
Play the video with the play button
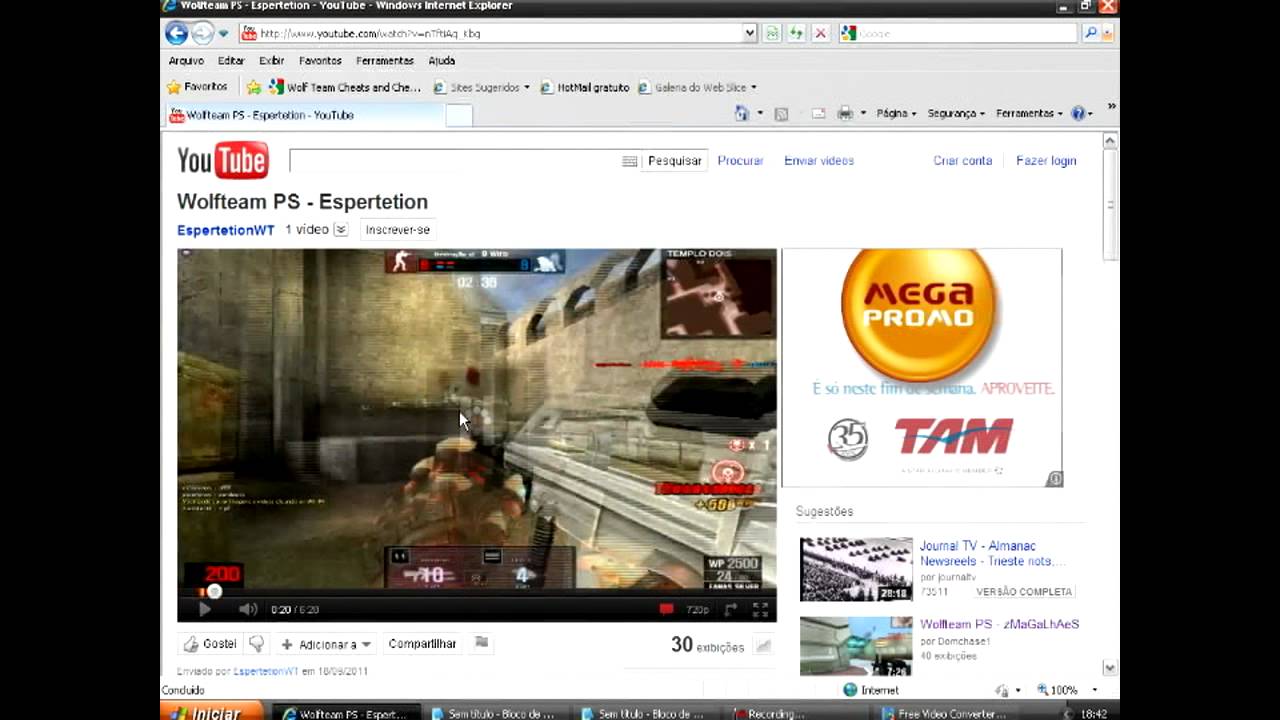point(204,609)
